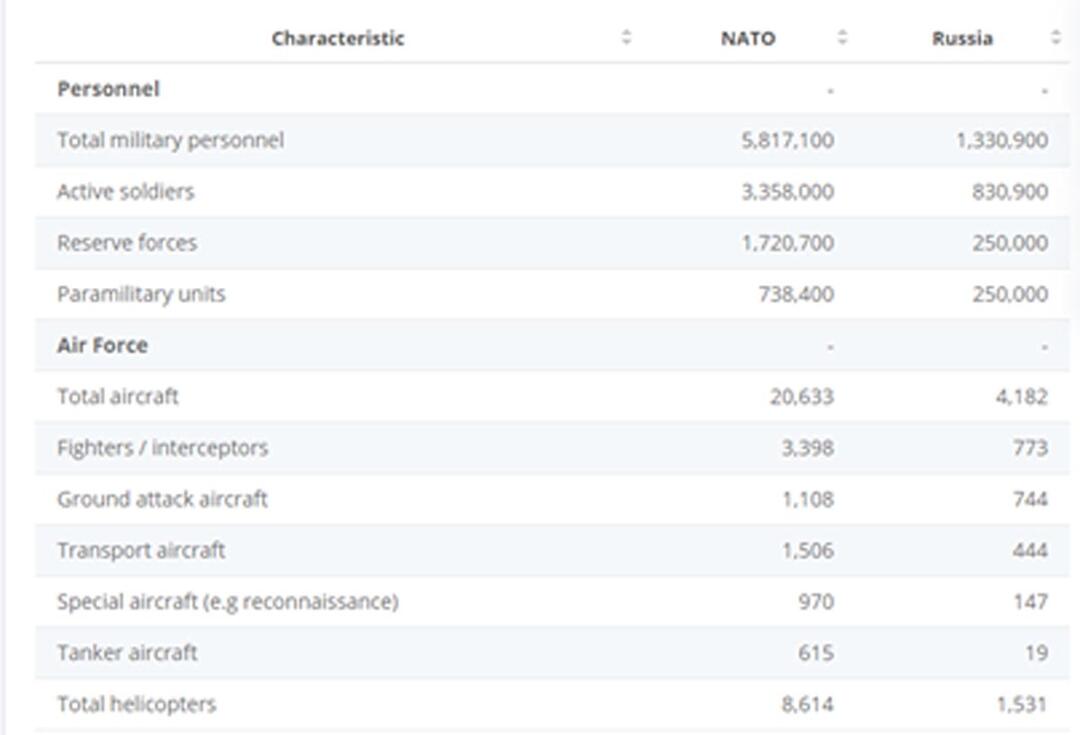
Task: Select Active soldiers row label
Action: pos(125,191)
